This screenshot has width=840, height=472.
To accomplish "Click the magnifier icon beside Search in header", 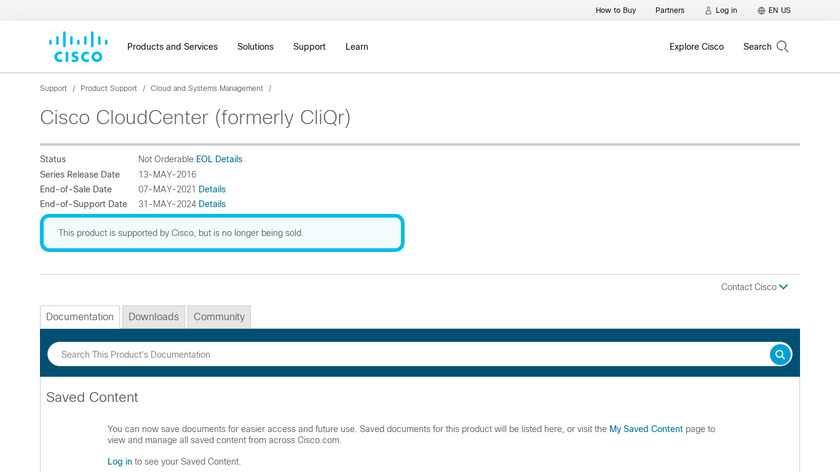I will pyautogui.click(x=782, y=47).
